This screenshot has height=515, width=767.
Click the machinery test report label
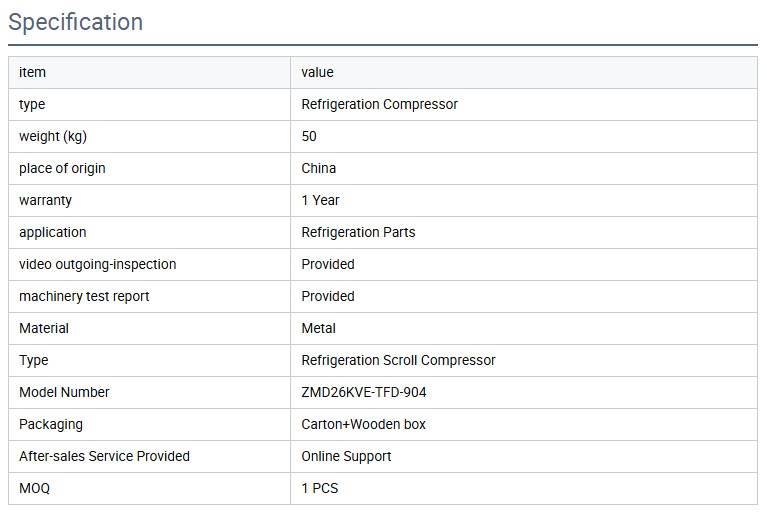[84, 296]
